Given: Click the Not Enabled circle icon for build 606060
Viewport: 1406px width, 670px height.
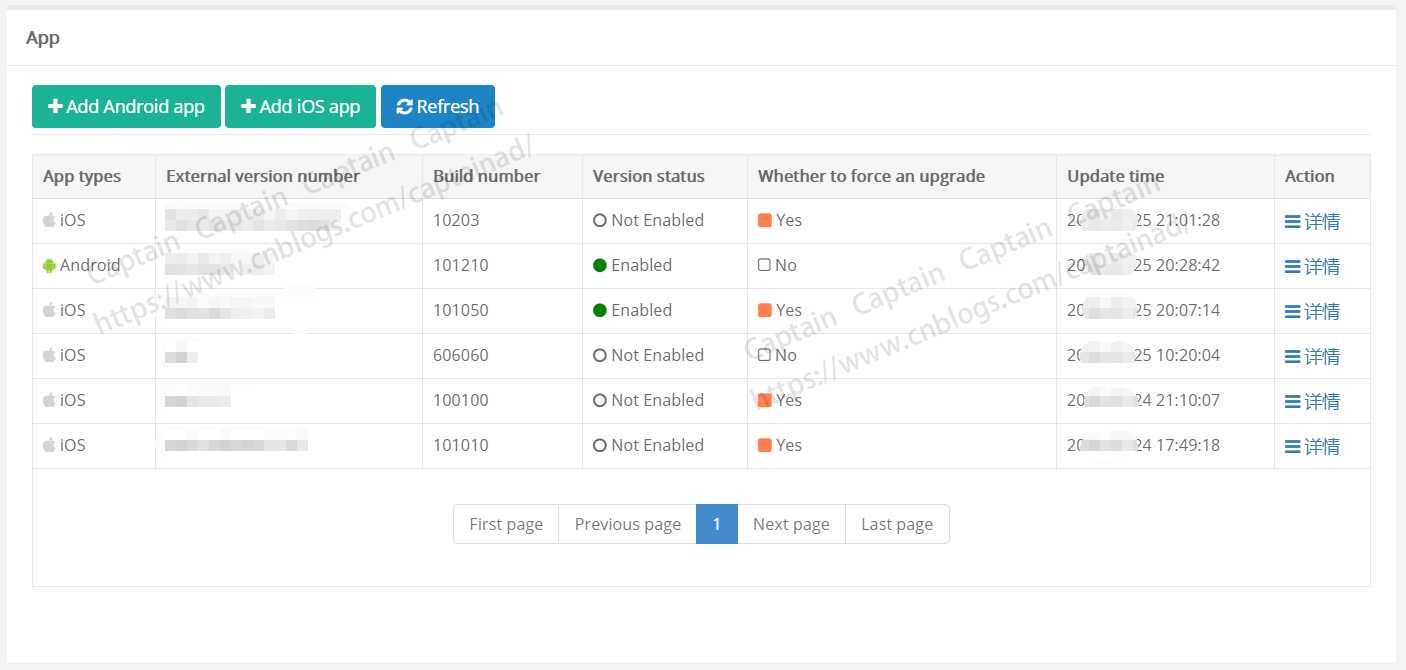Looking at the screenshot, I should (x=600, y=355).
